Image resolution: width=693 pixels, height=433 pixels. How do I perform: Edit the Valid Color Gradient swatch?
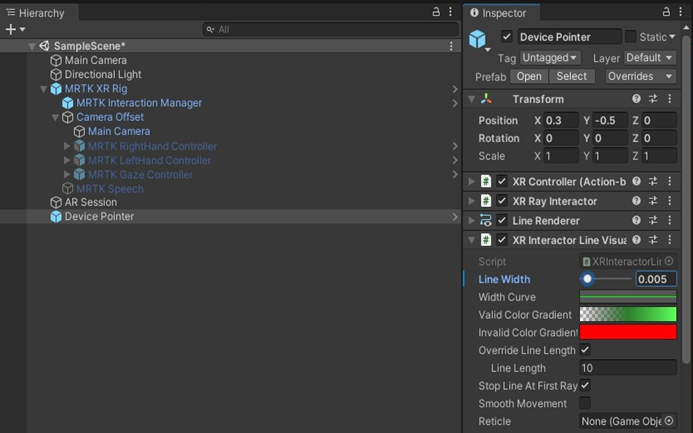coord(628,314)
